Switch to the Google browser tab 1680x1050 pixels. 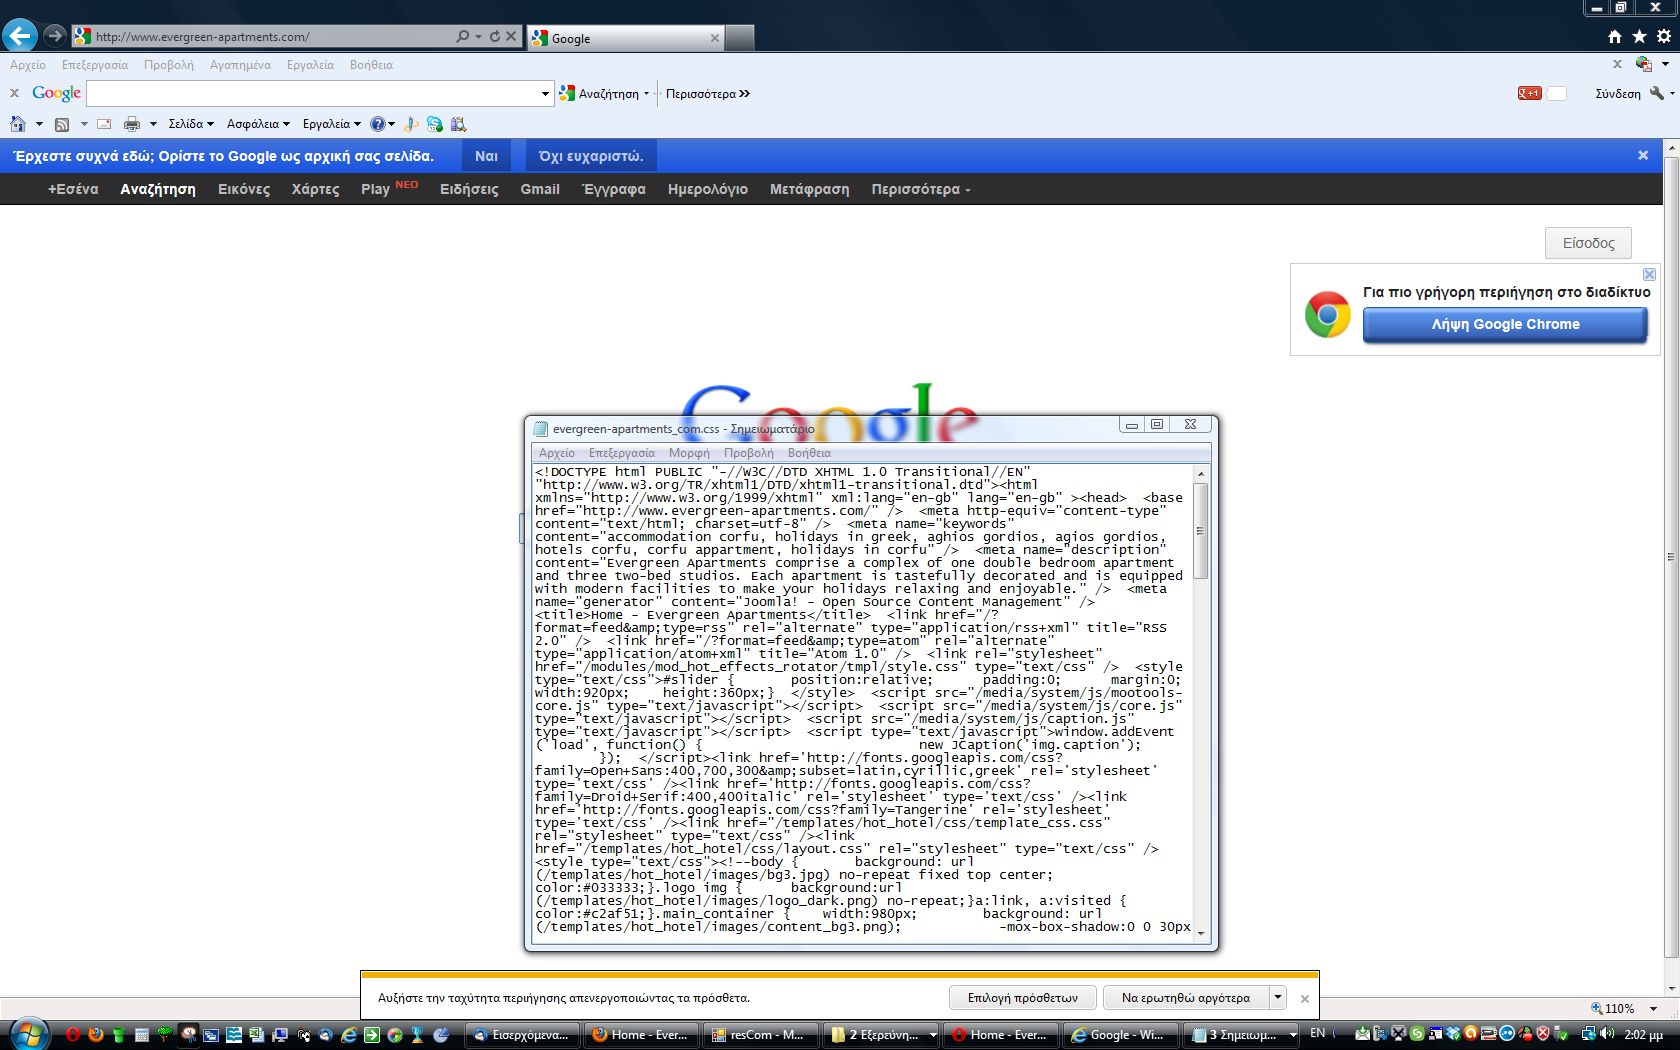pyautogui.click(x=625, y=38)
